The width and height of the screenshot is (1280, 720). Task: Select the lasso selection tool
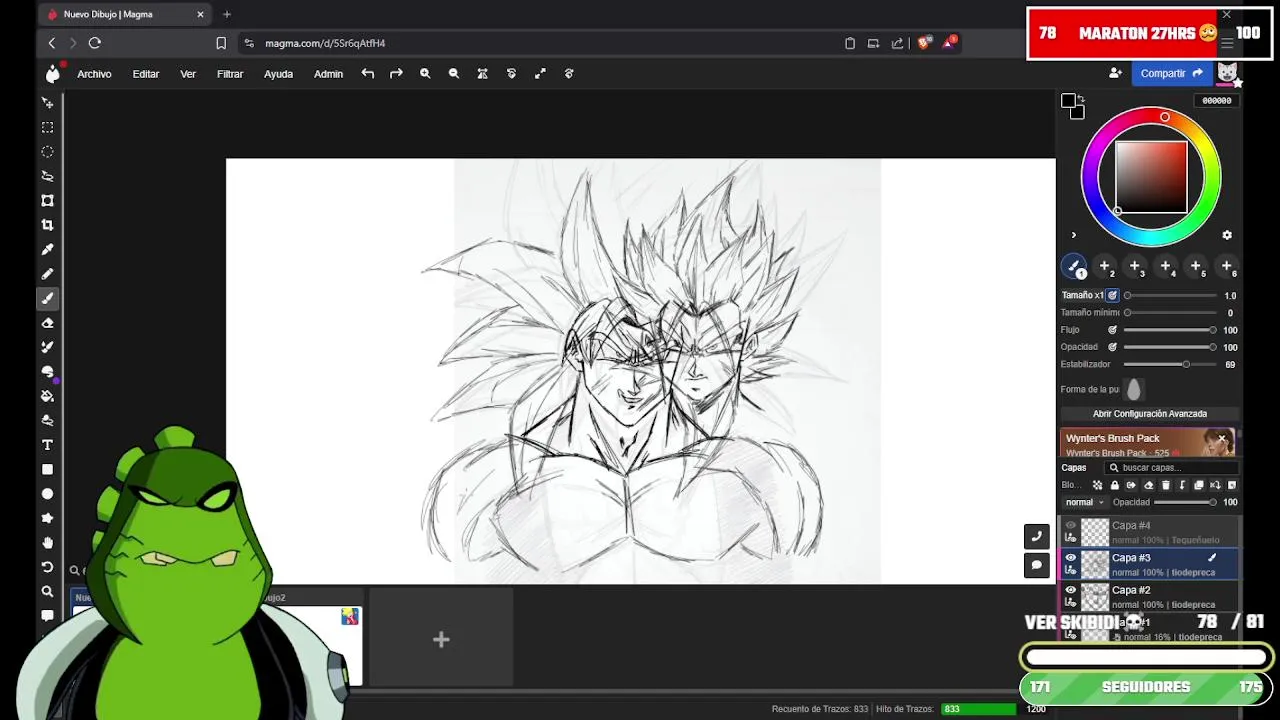[x=47, y=176]
